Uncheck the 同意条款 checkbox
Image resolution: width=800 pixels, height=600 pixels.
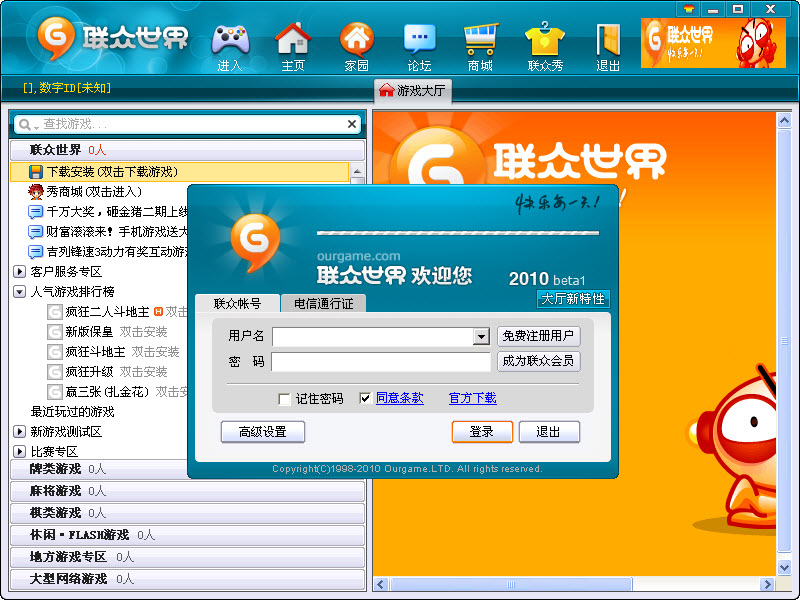365,398
